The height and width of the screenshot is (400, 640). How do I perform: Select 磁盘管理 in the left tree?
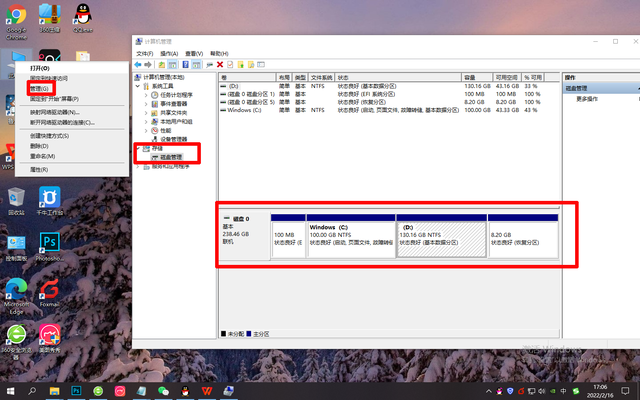pos(170,157)
